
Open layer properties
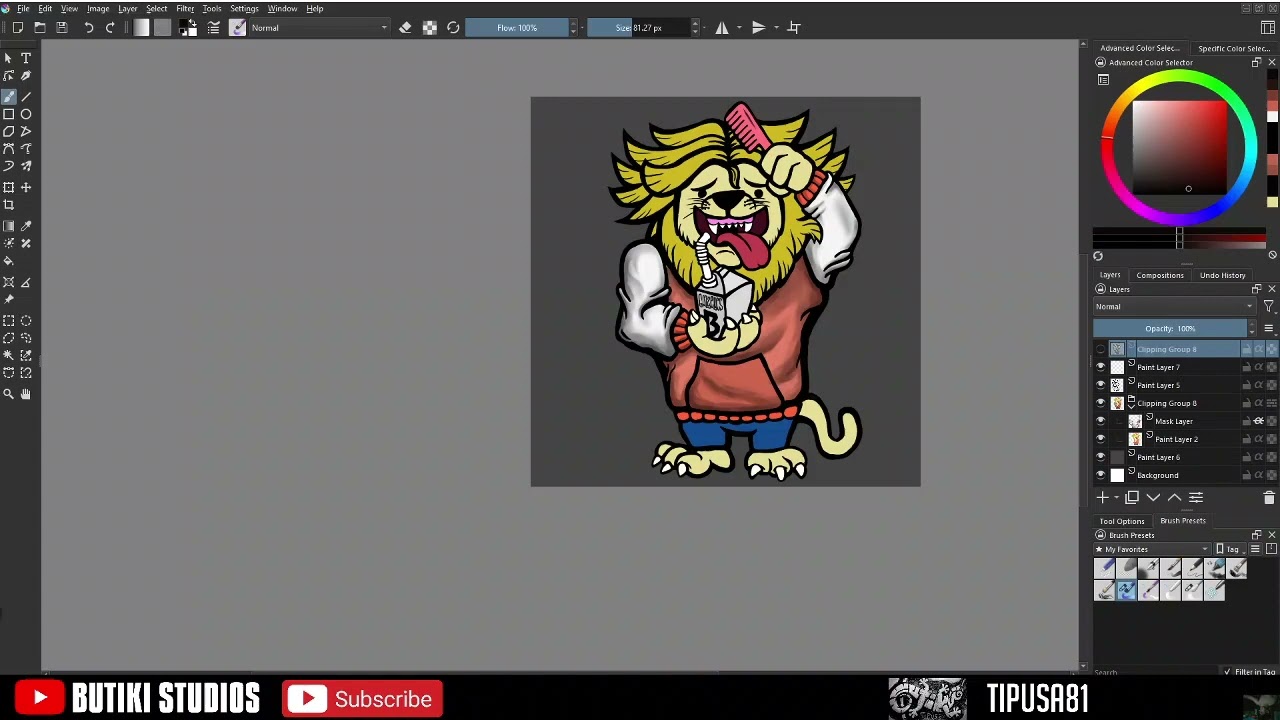pyautogui.click(x=1196, y=497)
